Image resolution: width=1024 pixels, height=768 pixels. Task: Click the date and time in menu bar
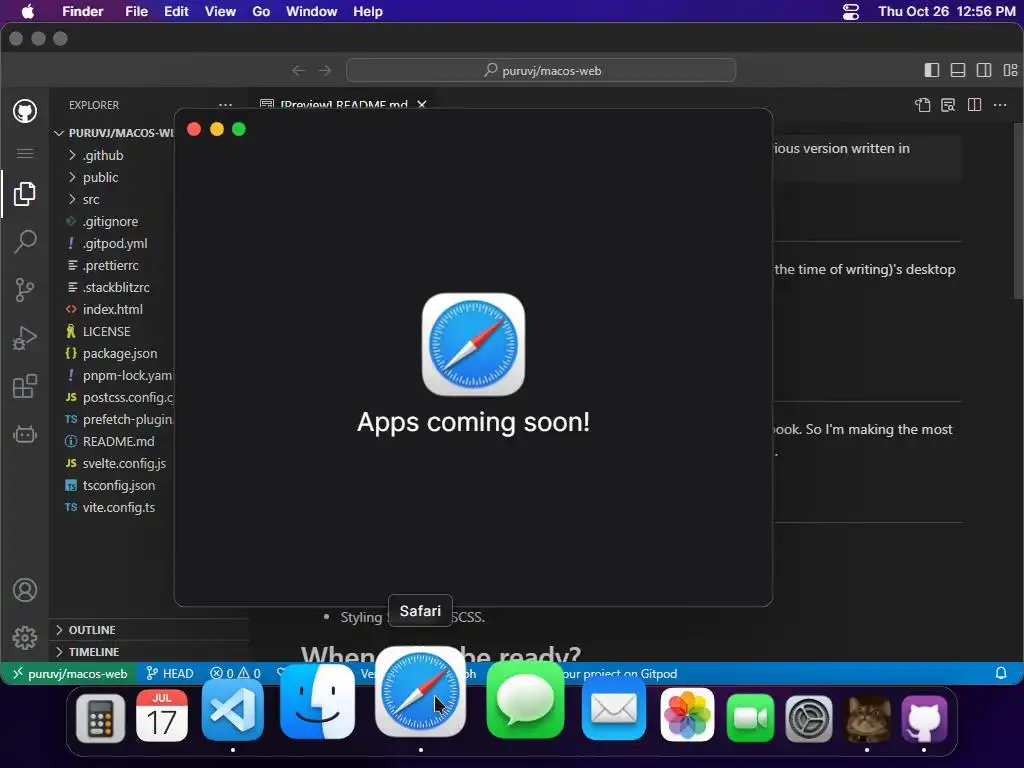(946, 11)
